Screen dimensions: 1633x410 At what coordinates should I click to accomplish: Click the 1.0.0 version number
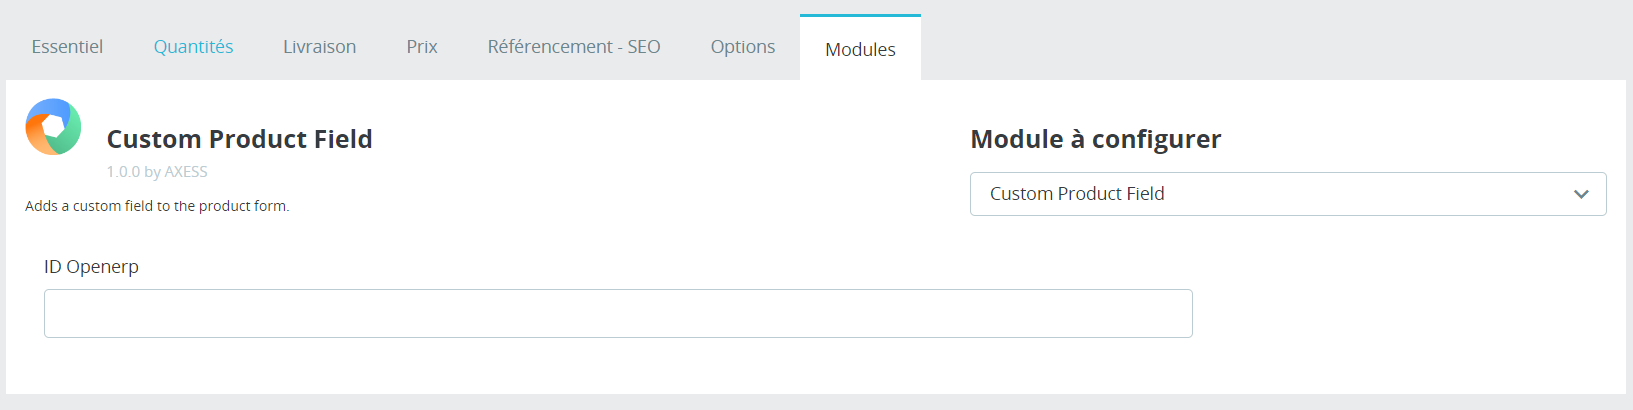click(123, 172)
